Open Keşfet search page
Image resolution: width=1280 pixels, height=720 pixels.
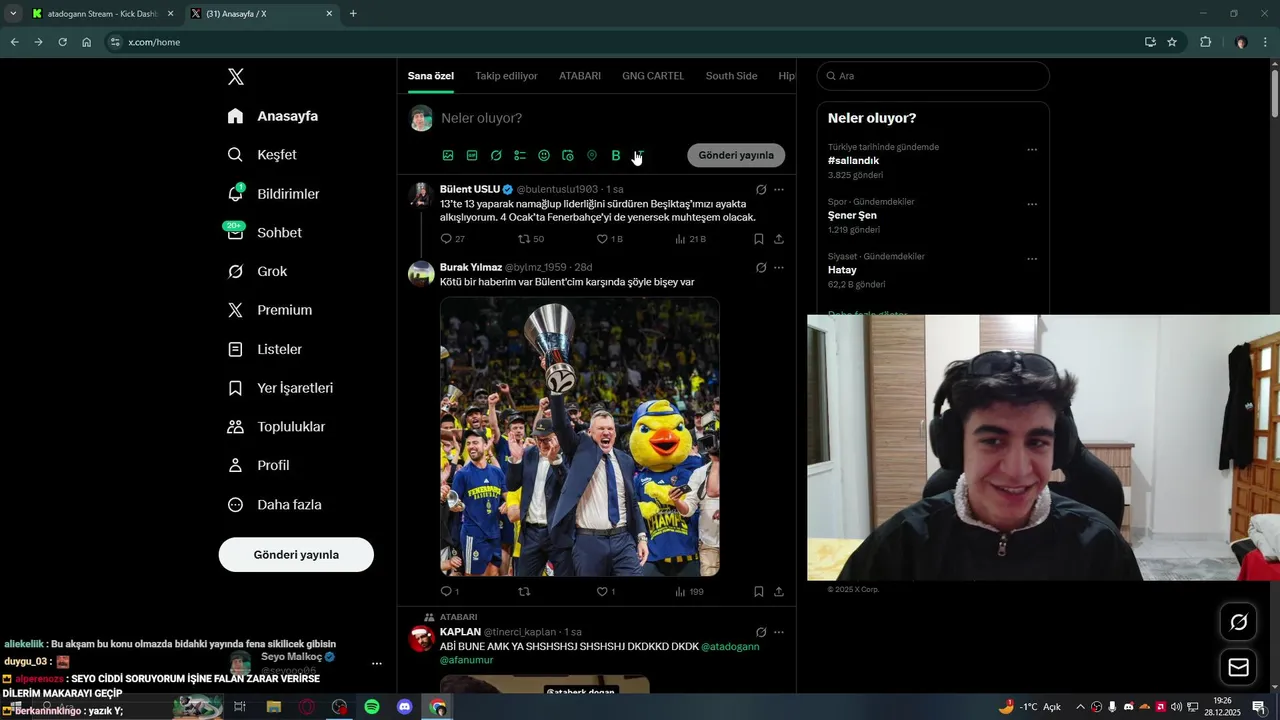[262, 155]
